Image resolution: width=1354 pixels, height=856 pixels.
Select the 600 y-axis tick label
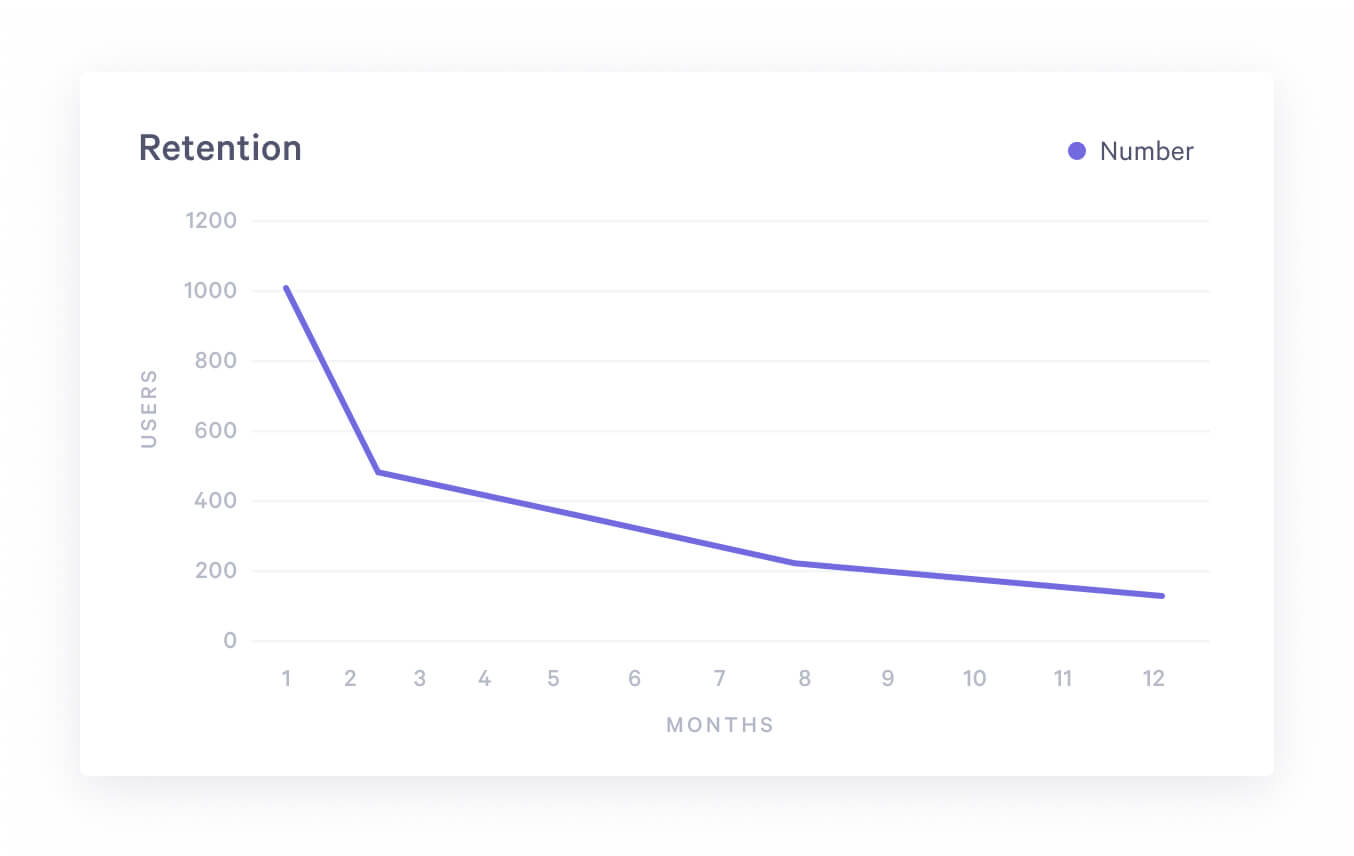point(216,431)
